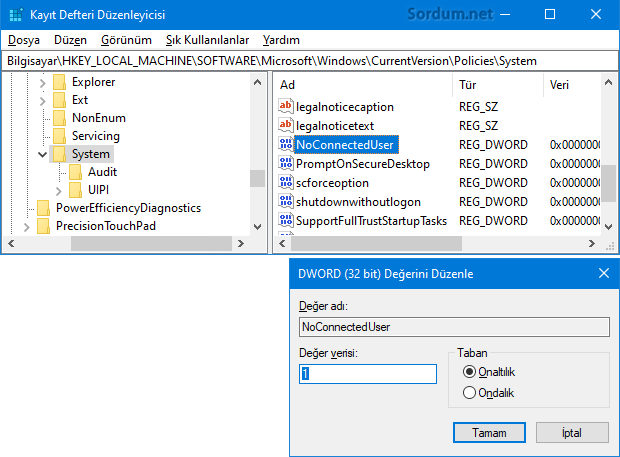Select the NonEnum tree item label
The image size is (620, 457).
click(x=99, y=118)
